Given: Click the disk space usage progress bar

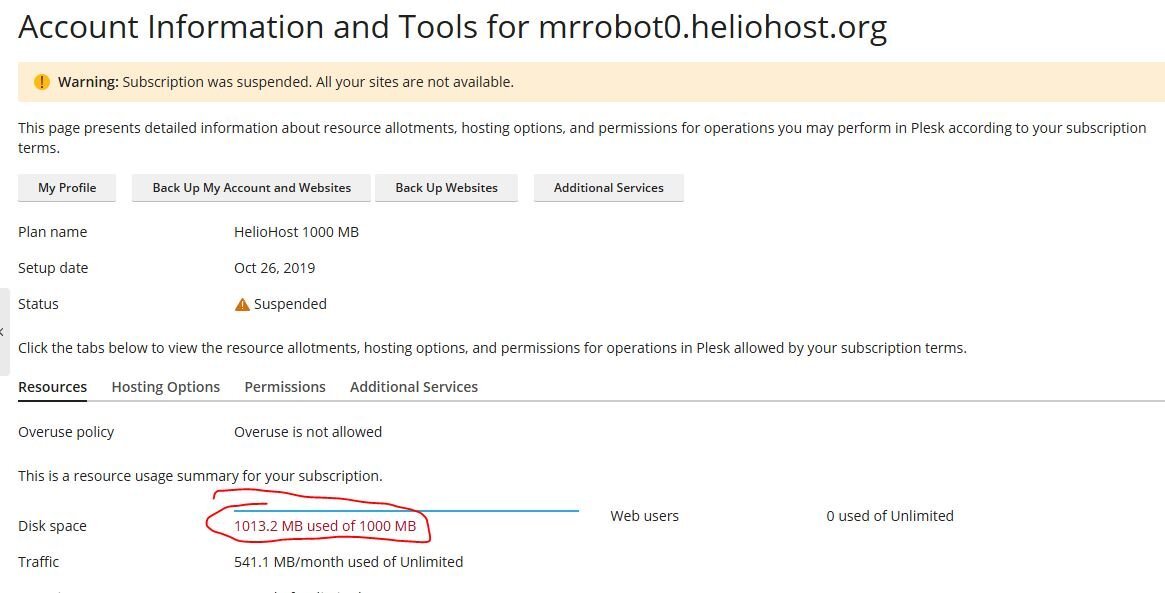Looking at the screenshot, I should [406, 511].
